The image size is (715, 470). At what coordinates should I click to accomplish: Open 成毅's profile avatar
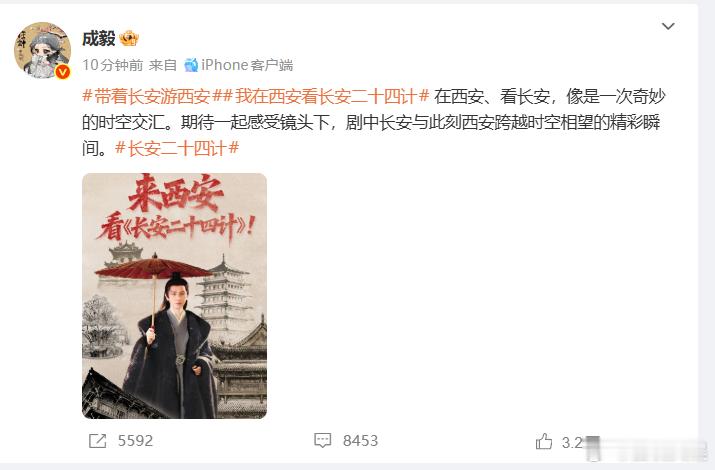(x=42, y=50)
